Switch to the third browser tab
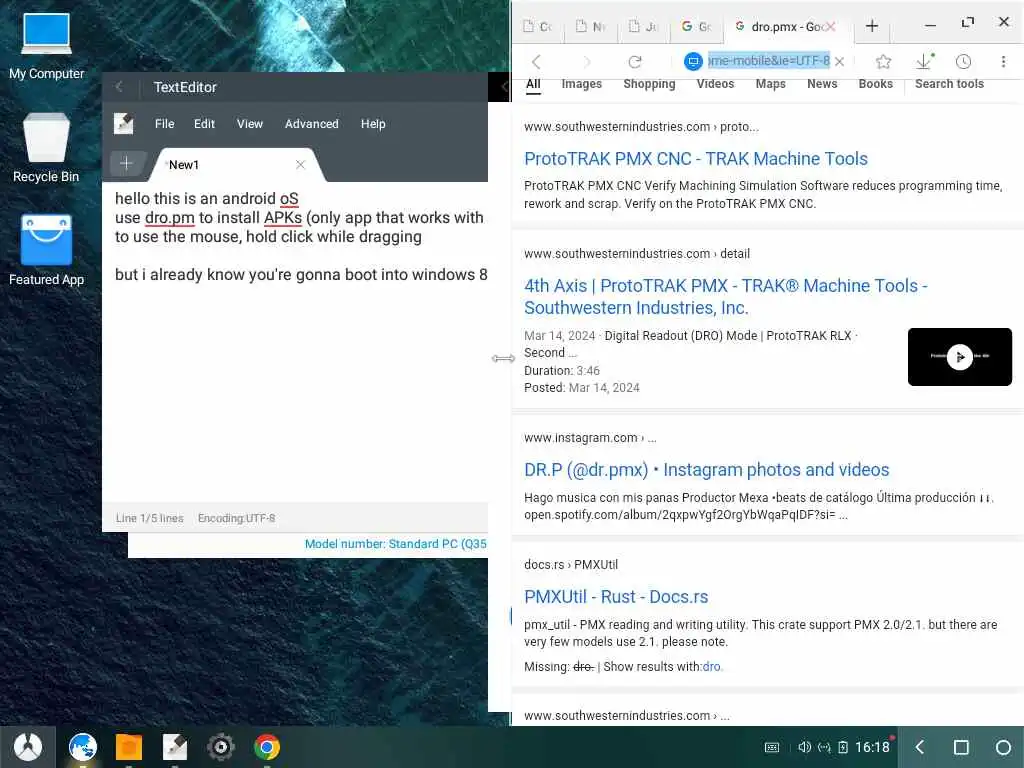The width and height of the screenshot is (1024, 768). pos(644,27)
